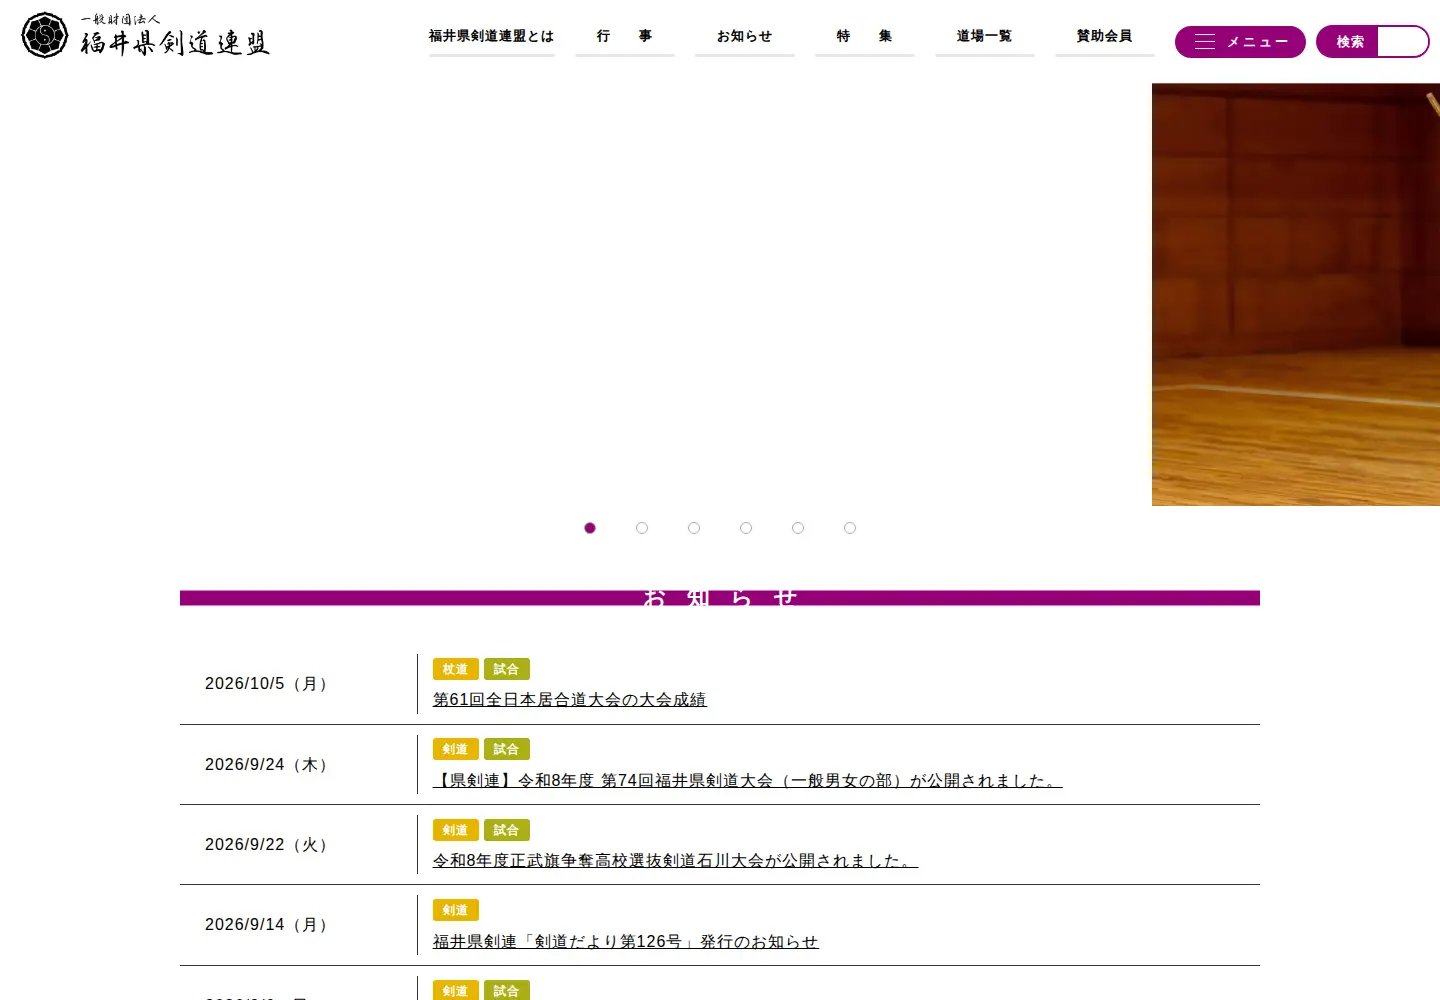Image resolution: width=1440 pixels, height=1000 pixels.
Task: Open the 剣道だより第126号 発行のお知らせ link
Action: (x=626, y=942)
